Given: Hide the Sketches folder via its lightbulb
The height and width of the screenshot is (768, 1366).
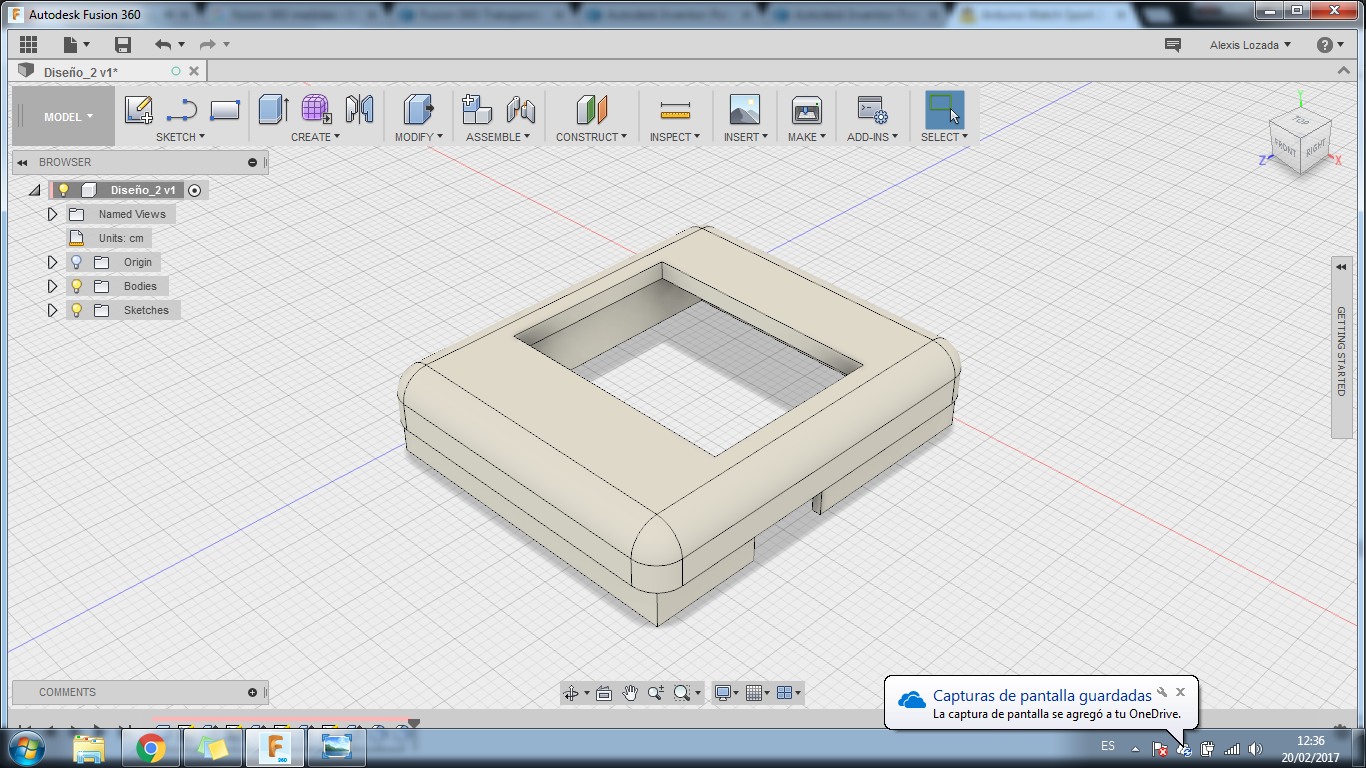Looking at the screenshot, I should [x=76, y=310].
